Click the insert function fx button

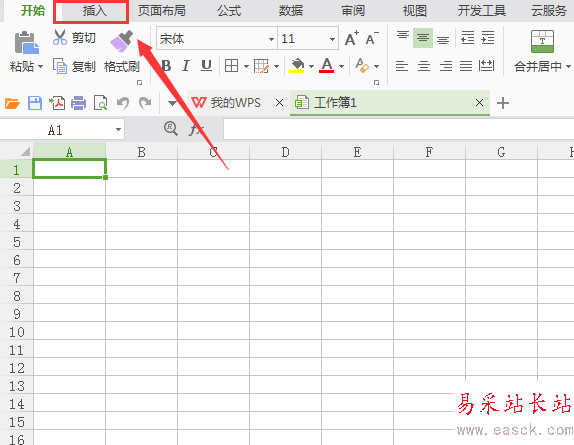click(x=196, y=129)
